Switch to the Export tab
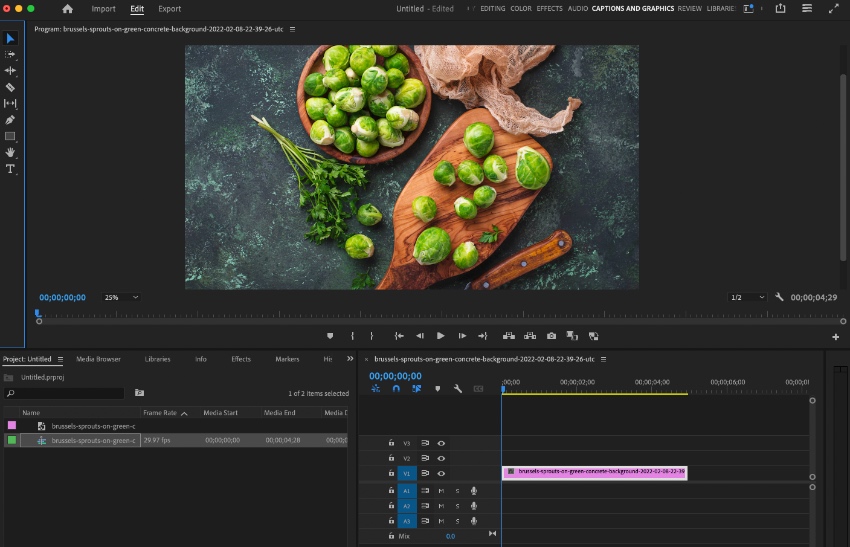Image resolution: width=850 pixels, height=547 pixels. 170,9
